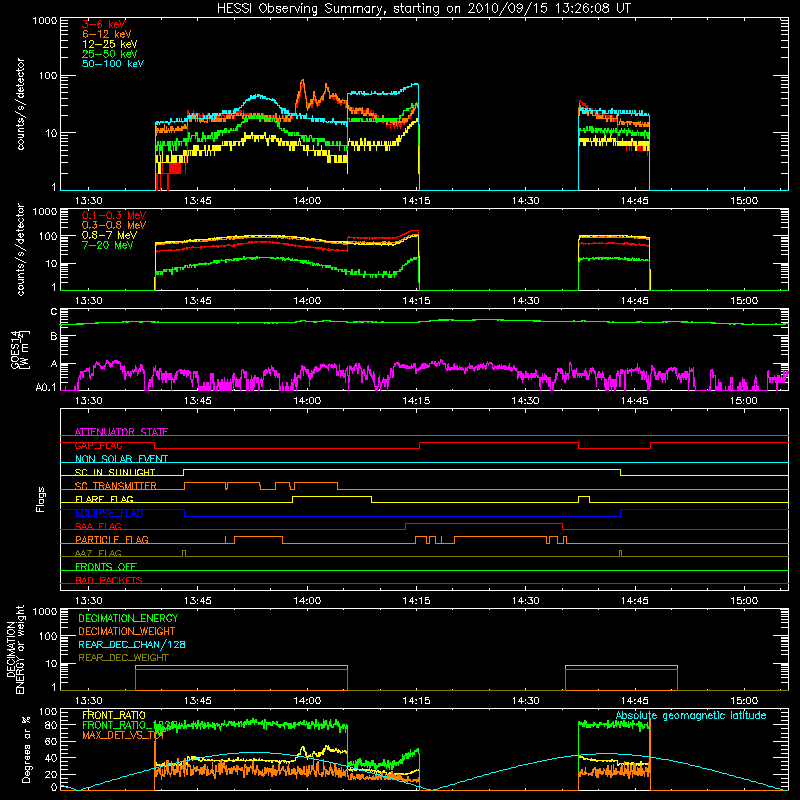The width and height of the screenshot is (800, 800).
Task: Select the BAD_PACKETS flag label
Action: click(109, 580)
